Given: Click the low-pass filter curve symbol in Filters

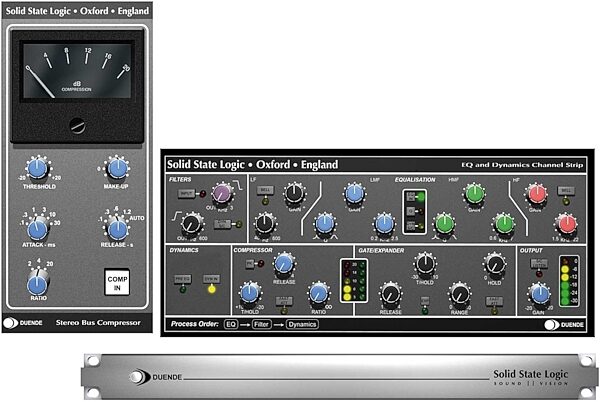Looking at the screenshot, I should tap(239, 186).
